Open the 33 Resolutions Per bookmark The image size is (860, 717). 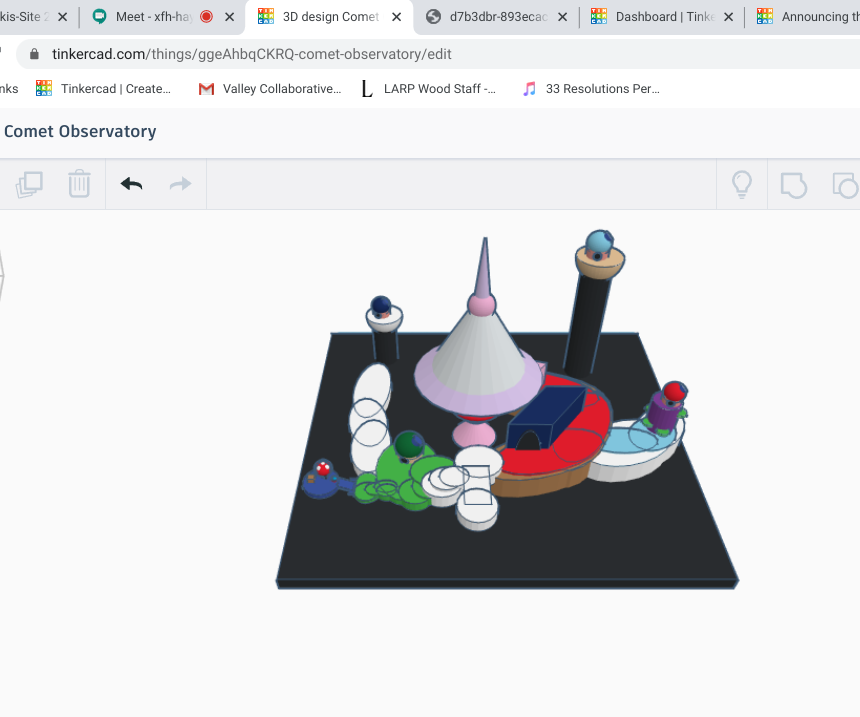[x=591, y=89]
